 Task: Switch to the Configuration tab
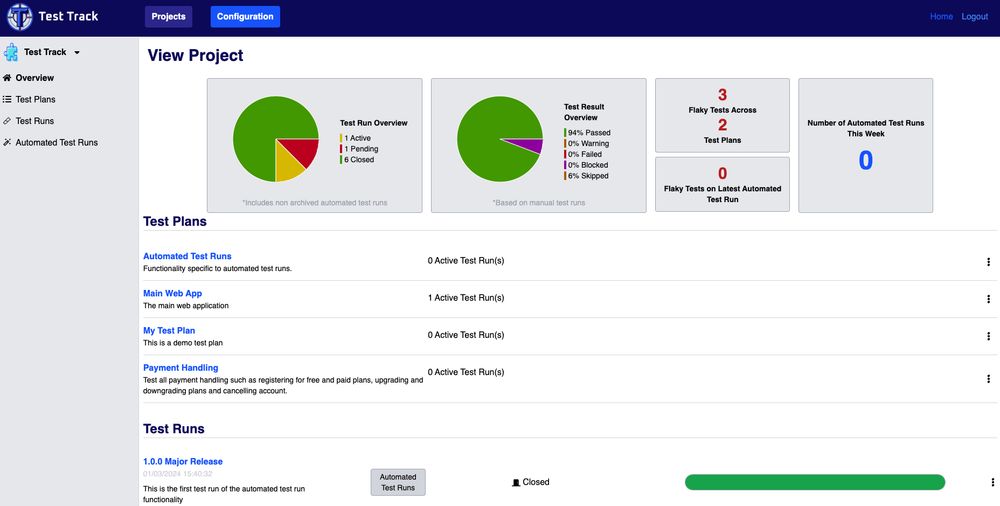tap(245, 17)
